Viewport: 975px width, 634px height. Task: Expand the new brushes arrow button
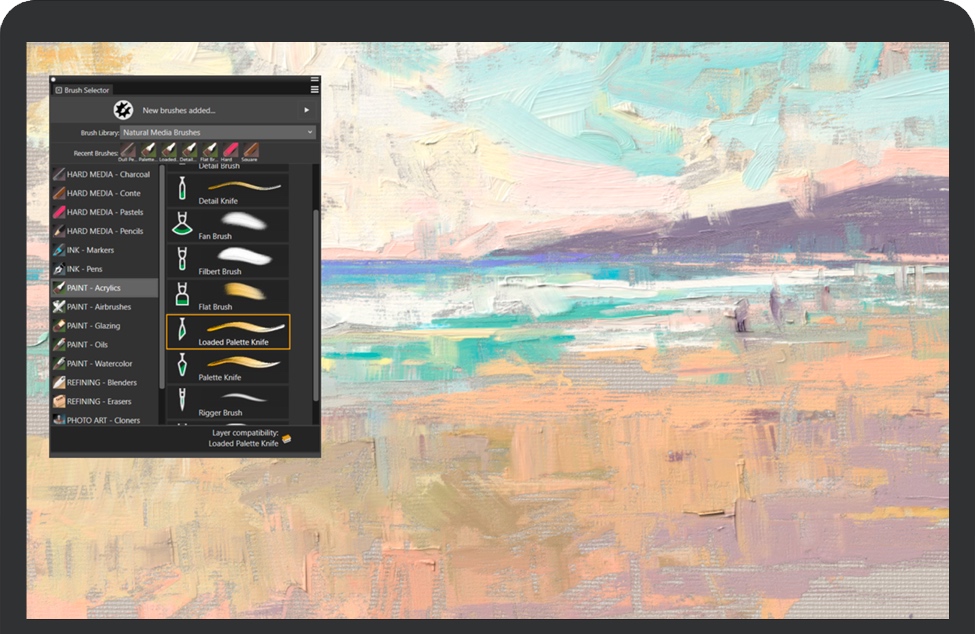(307, 110)
